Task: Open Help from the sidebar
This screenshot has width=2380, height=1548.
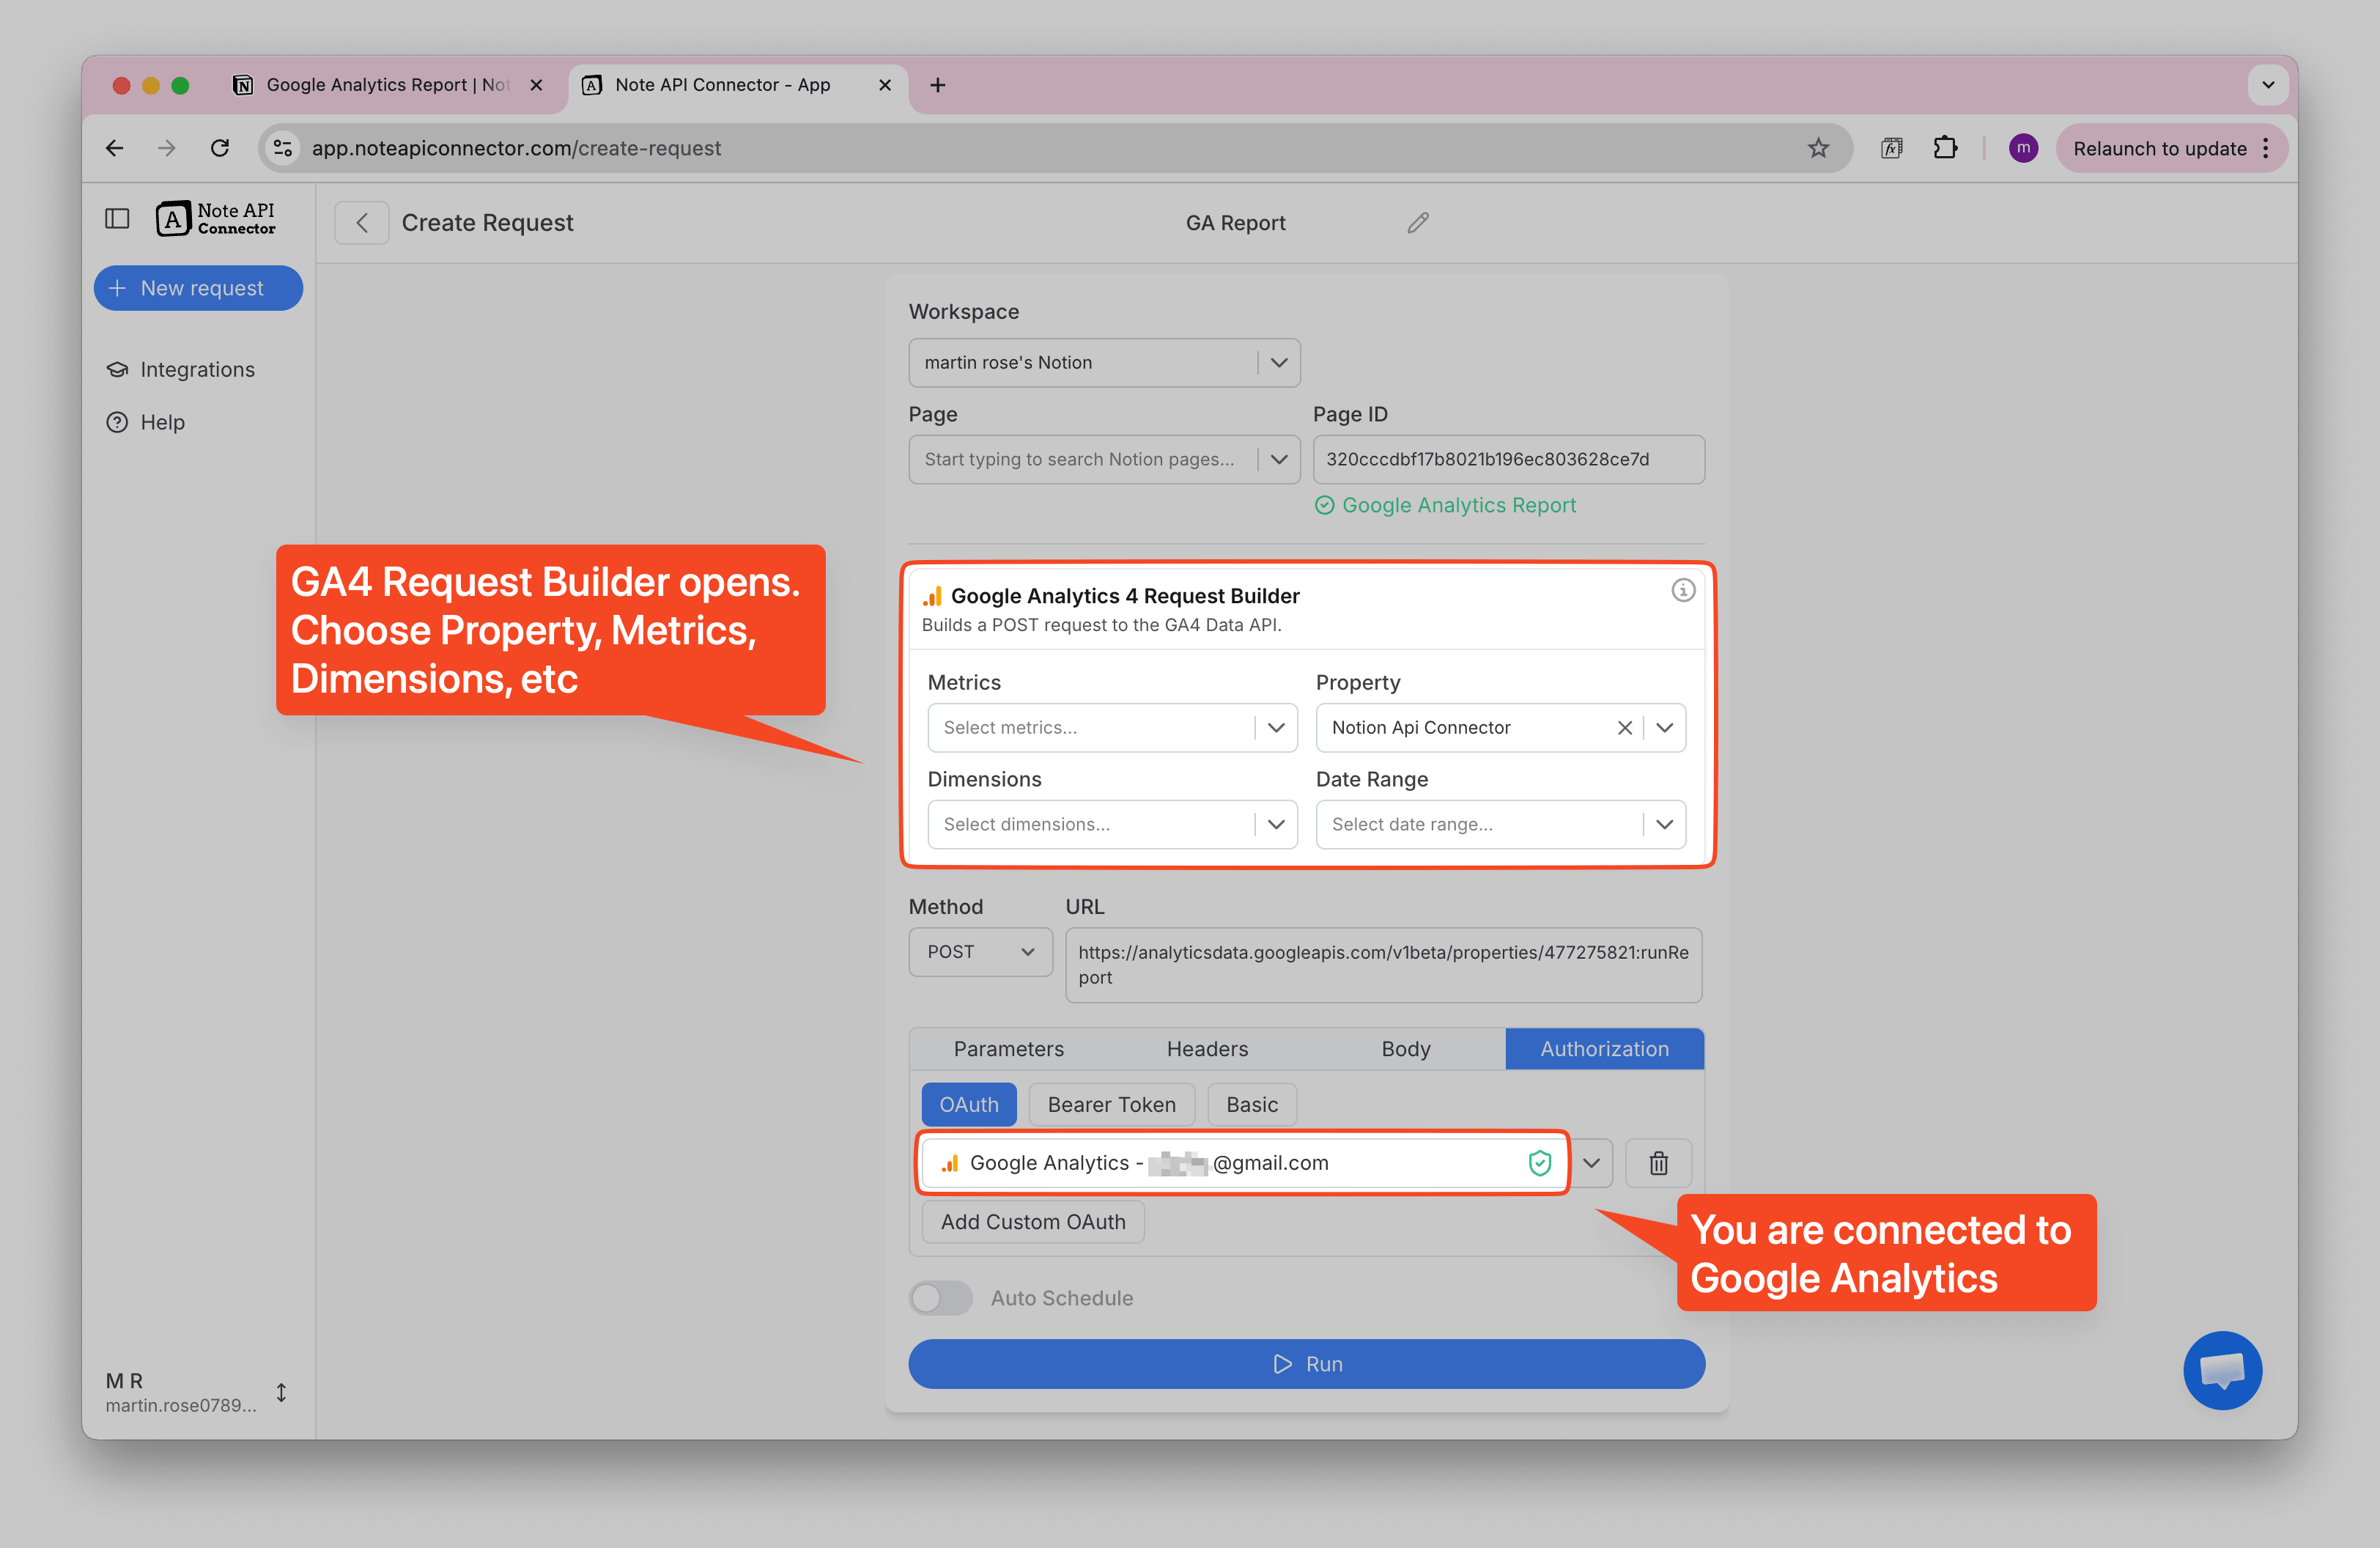Action: [162, 422]
